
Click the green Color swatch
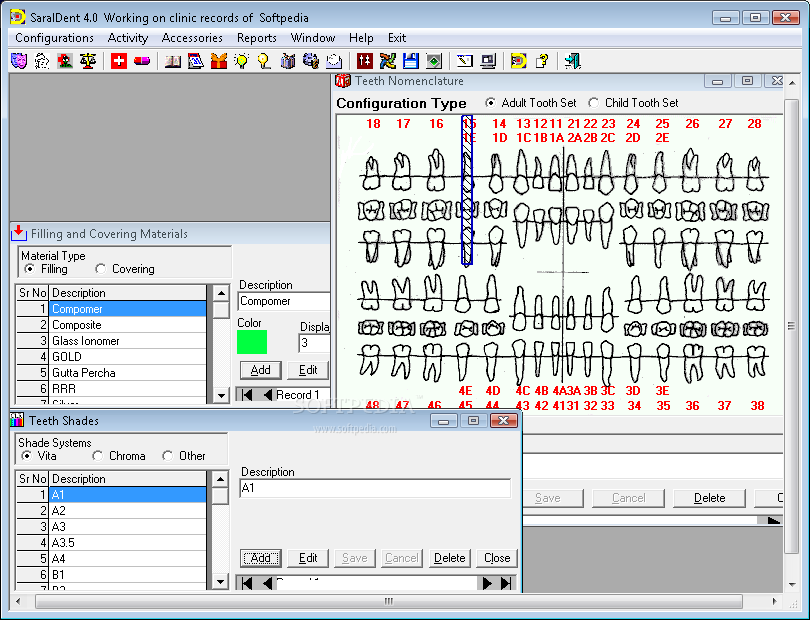(252, 342)
